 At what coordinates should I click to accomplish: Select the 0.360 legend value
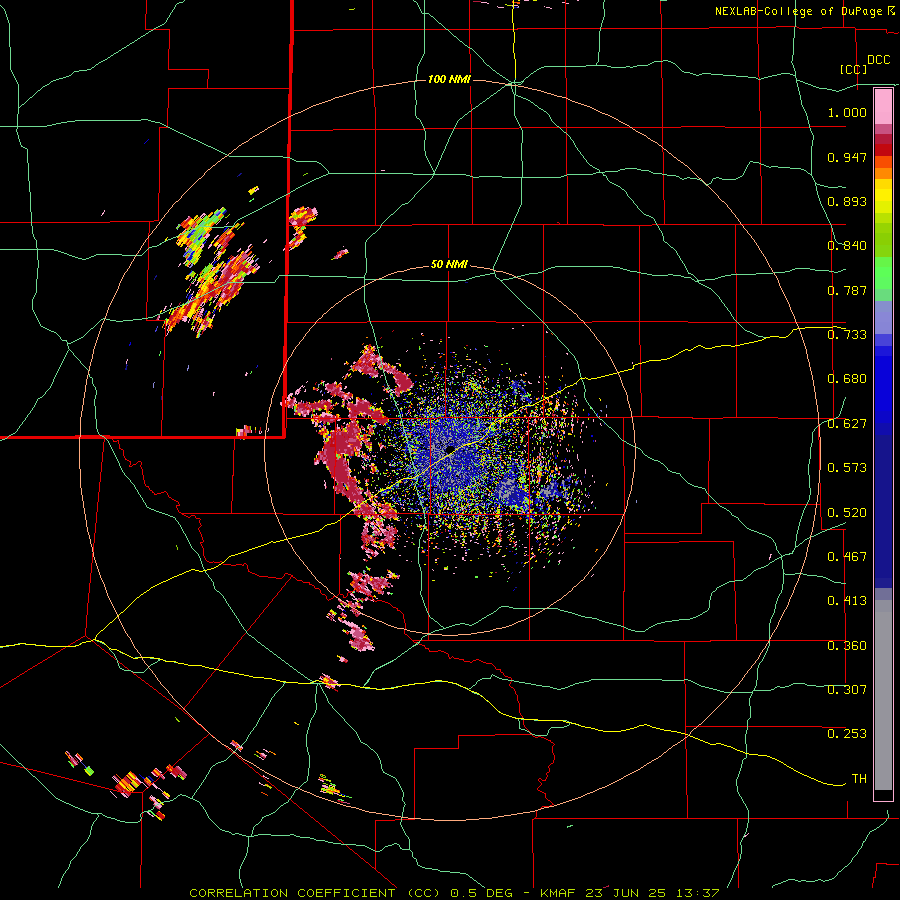847,646
